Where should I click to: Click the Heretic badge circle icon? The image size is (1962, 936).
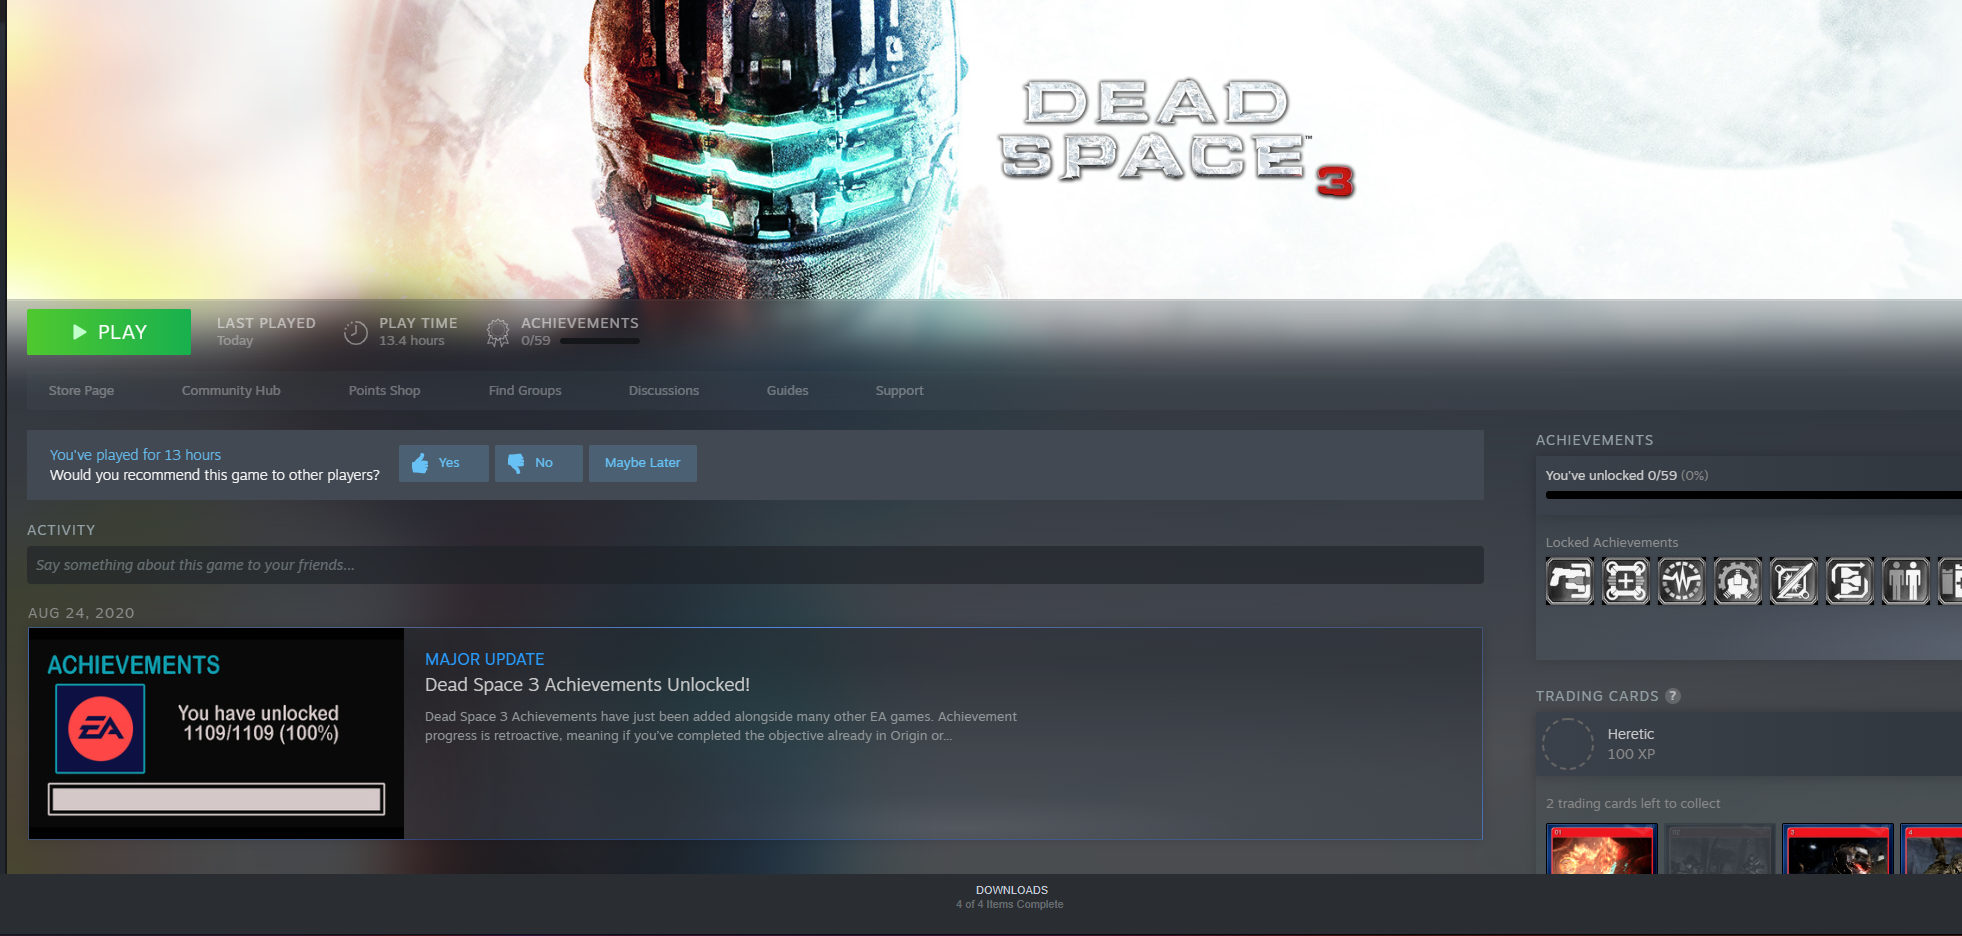pos(1568,744)
